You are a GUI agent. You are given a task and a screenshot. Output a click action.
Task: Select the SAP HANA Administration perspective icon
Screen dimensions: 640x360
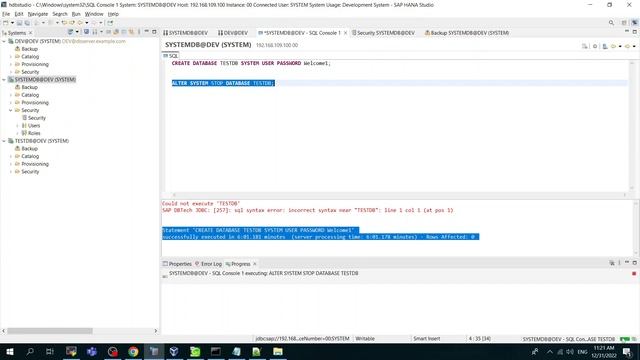(635, 22)
